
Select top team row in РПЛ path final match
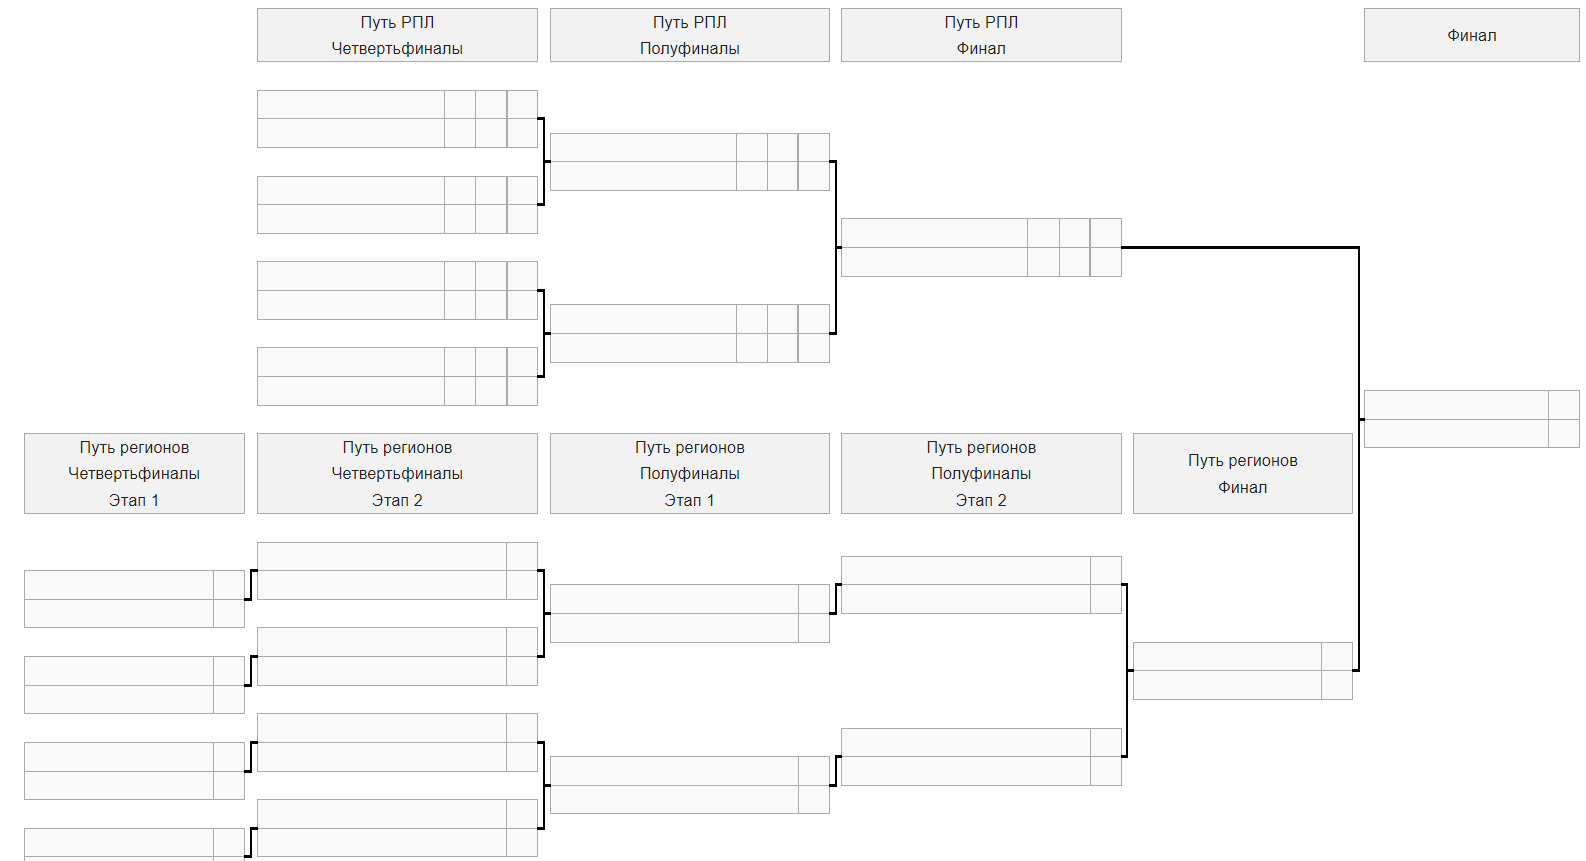pyautogui.click(x=934, y=233)
